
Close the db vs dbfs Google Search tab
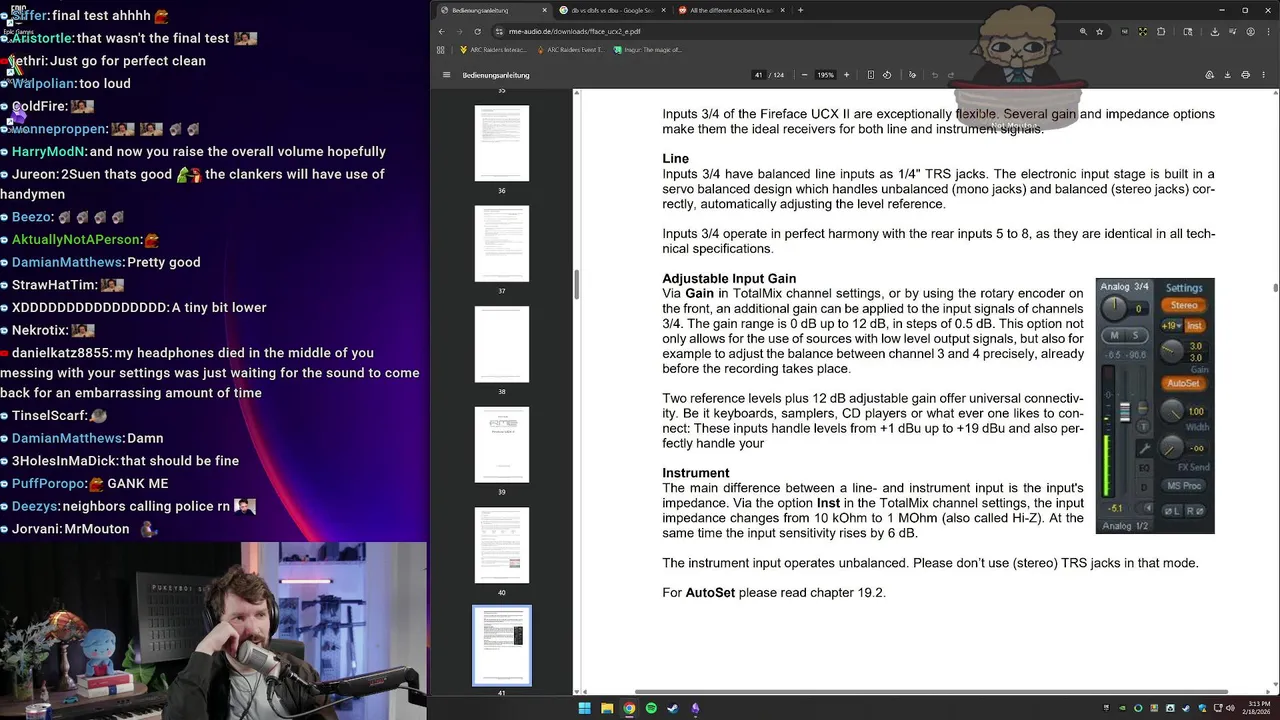[x=663, y=10]
